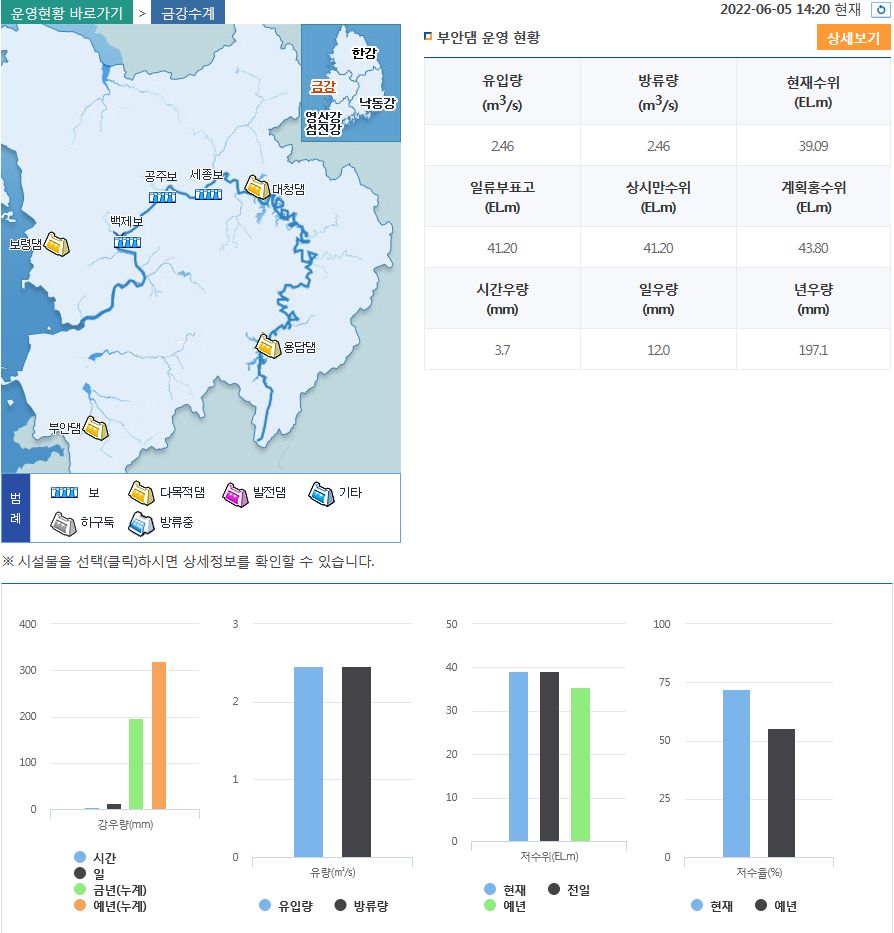Toggle 방류량 series in flow chart legend
The height and width of the screenshot is (933, 894).
click(361, 906)
